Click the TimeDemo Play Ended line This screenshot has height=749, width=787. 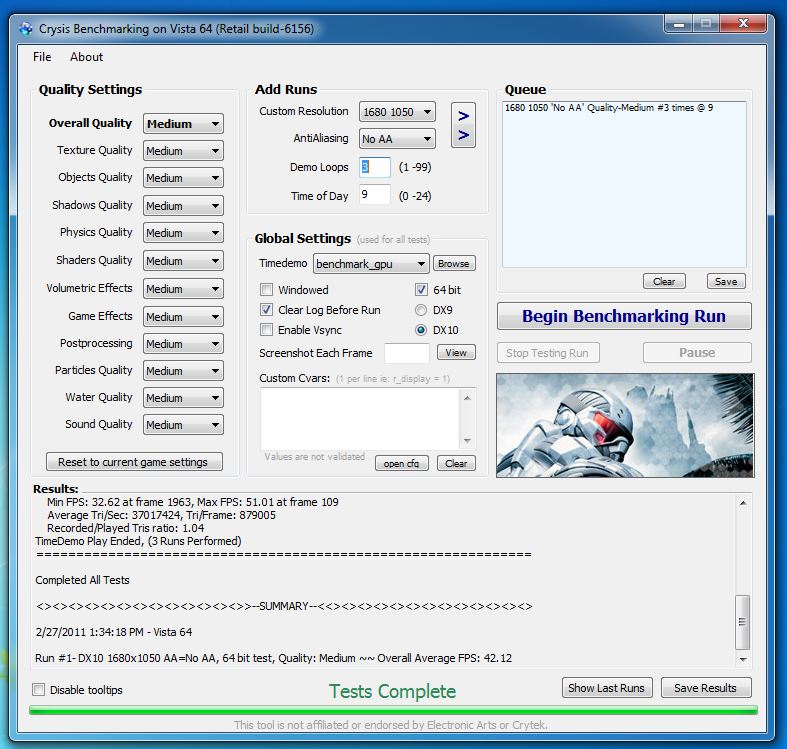click(139, 541)
